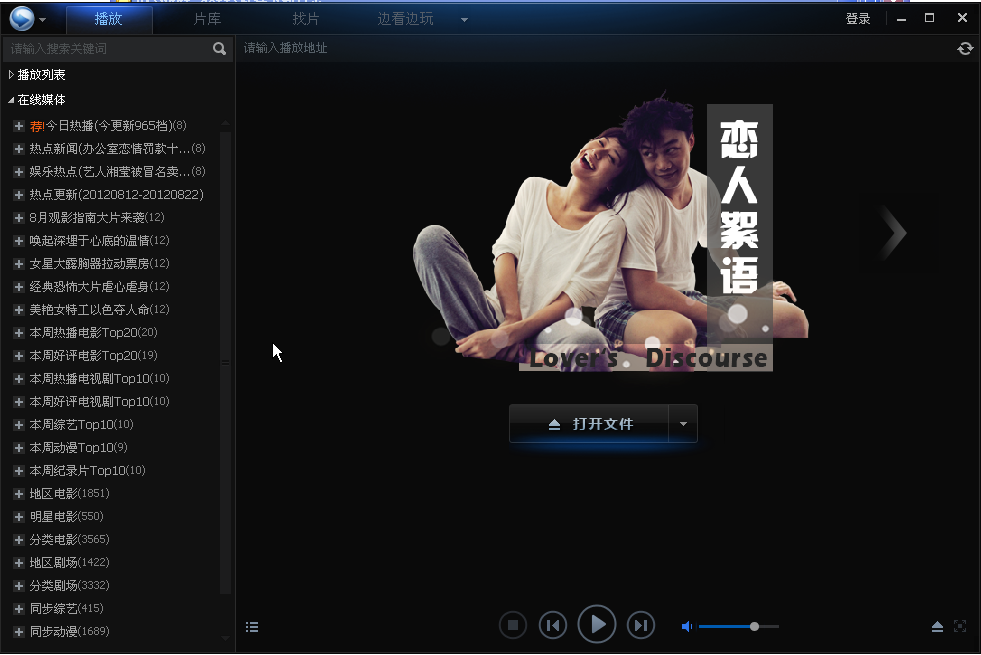Mute with the speaker icon
Viewport: 981px width, 655px height.
(x=687, y=626)
